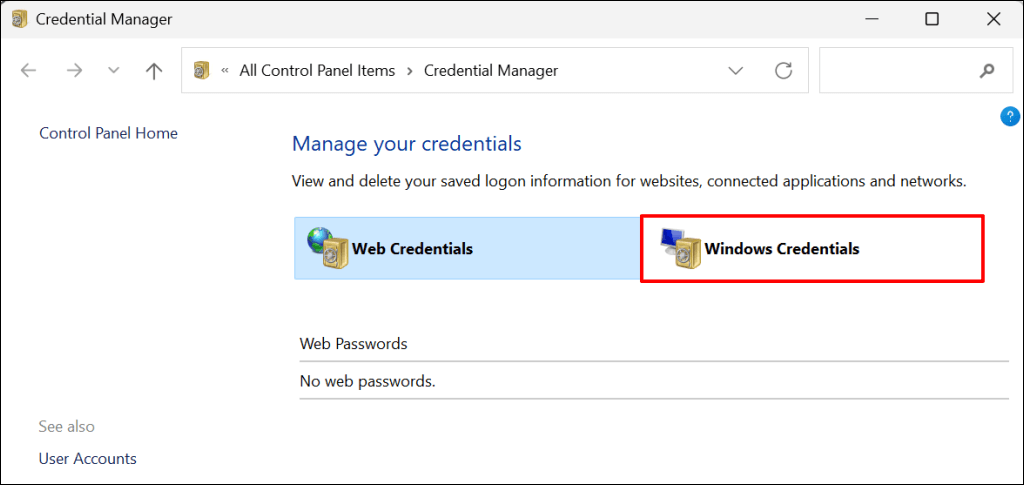
Task: Click the search magnifier icon
Action: (987, 71)
